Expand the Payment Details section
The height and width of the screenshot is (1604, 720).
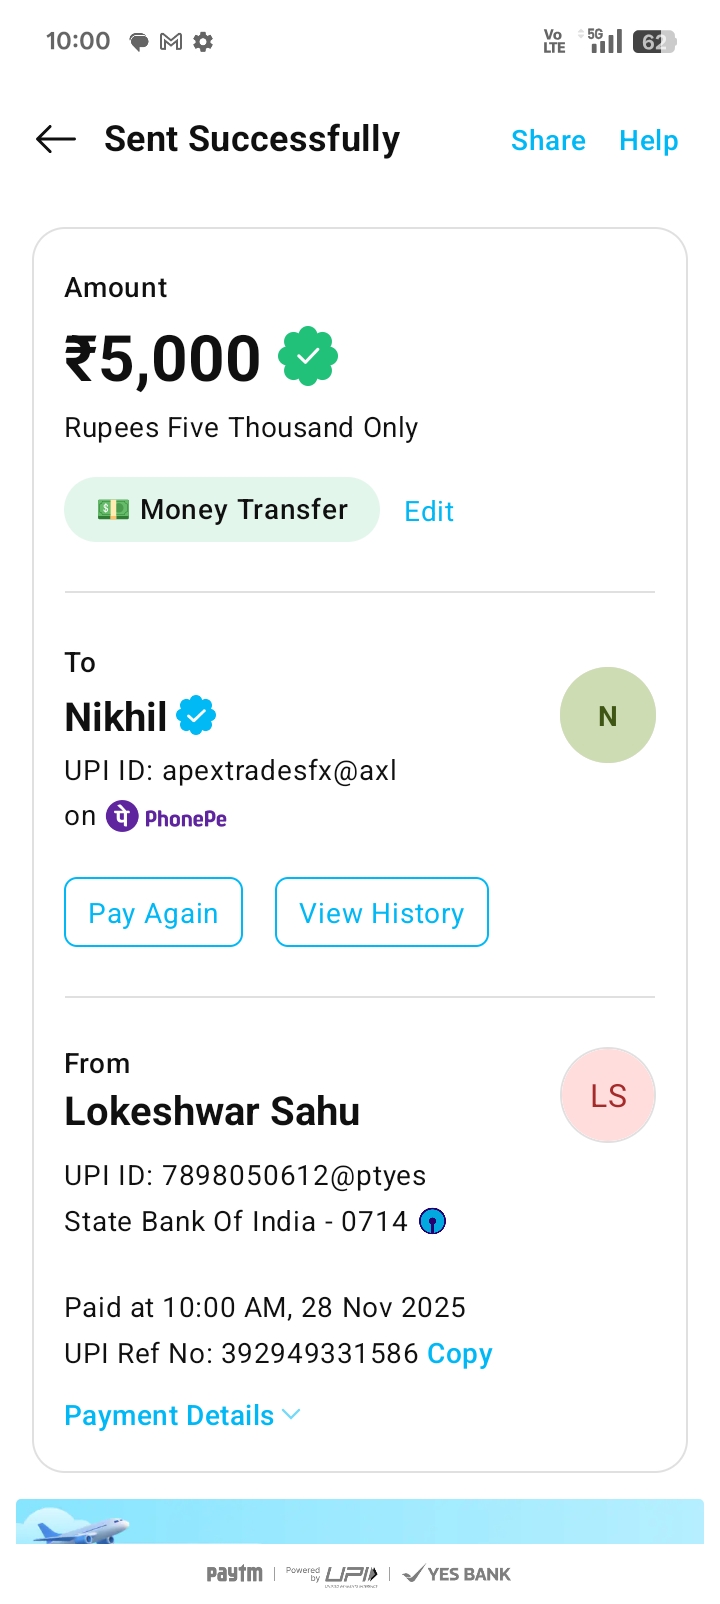[169, 1415]
